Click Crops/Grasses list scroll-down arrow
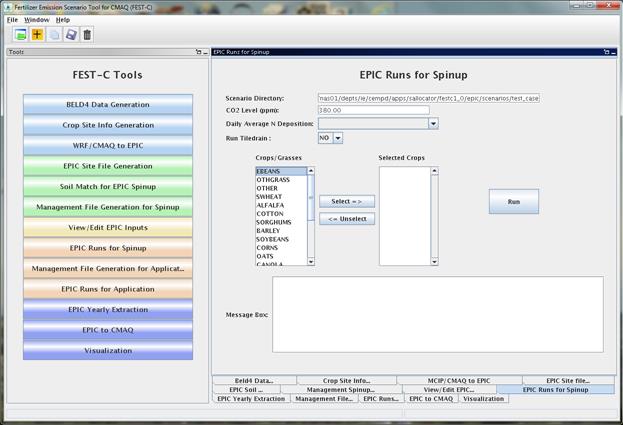This screenshot has height=425, width=623. 311,261
